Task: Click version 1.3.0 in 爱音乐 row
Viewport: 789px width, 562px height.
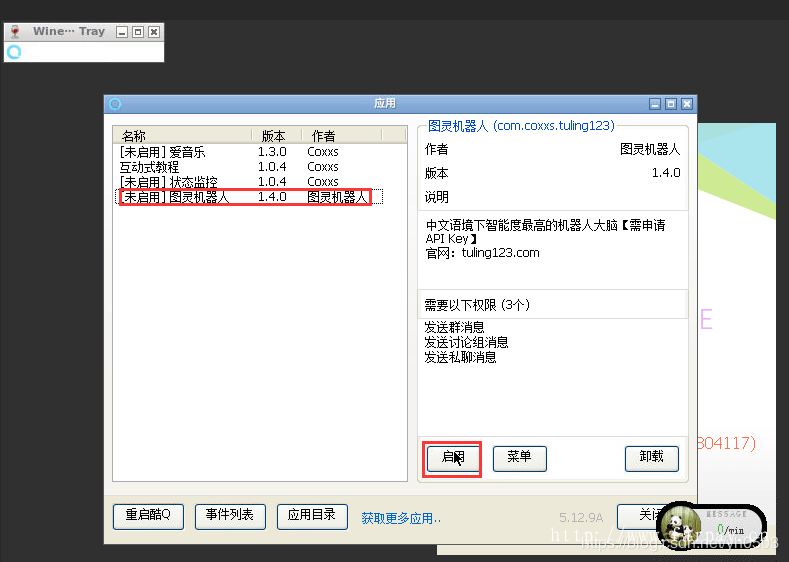Action: point(272,152)
